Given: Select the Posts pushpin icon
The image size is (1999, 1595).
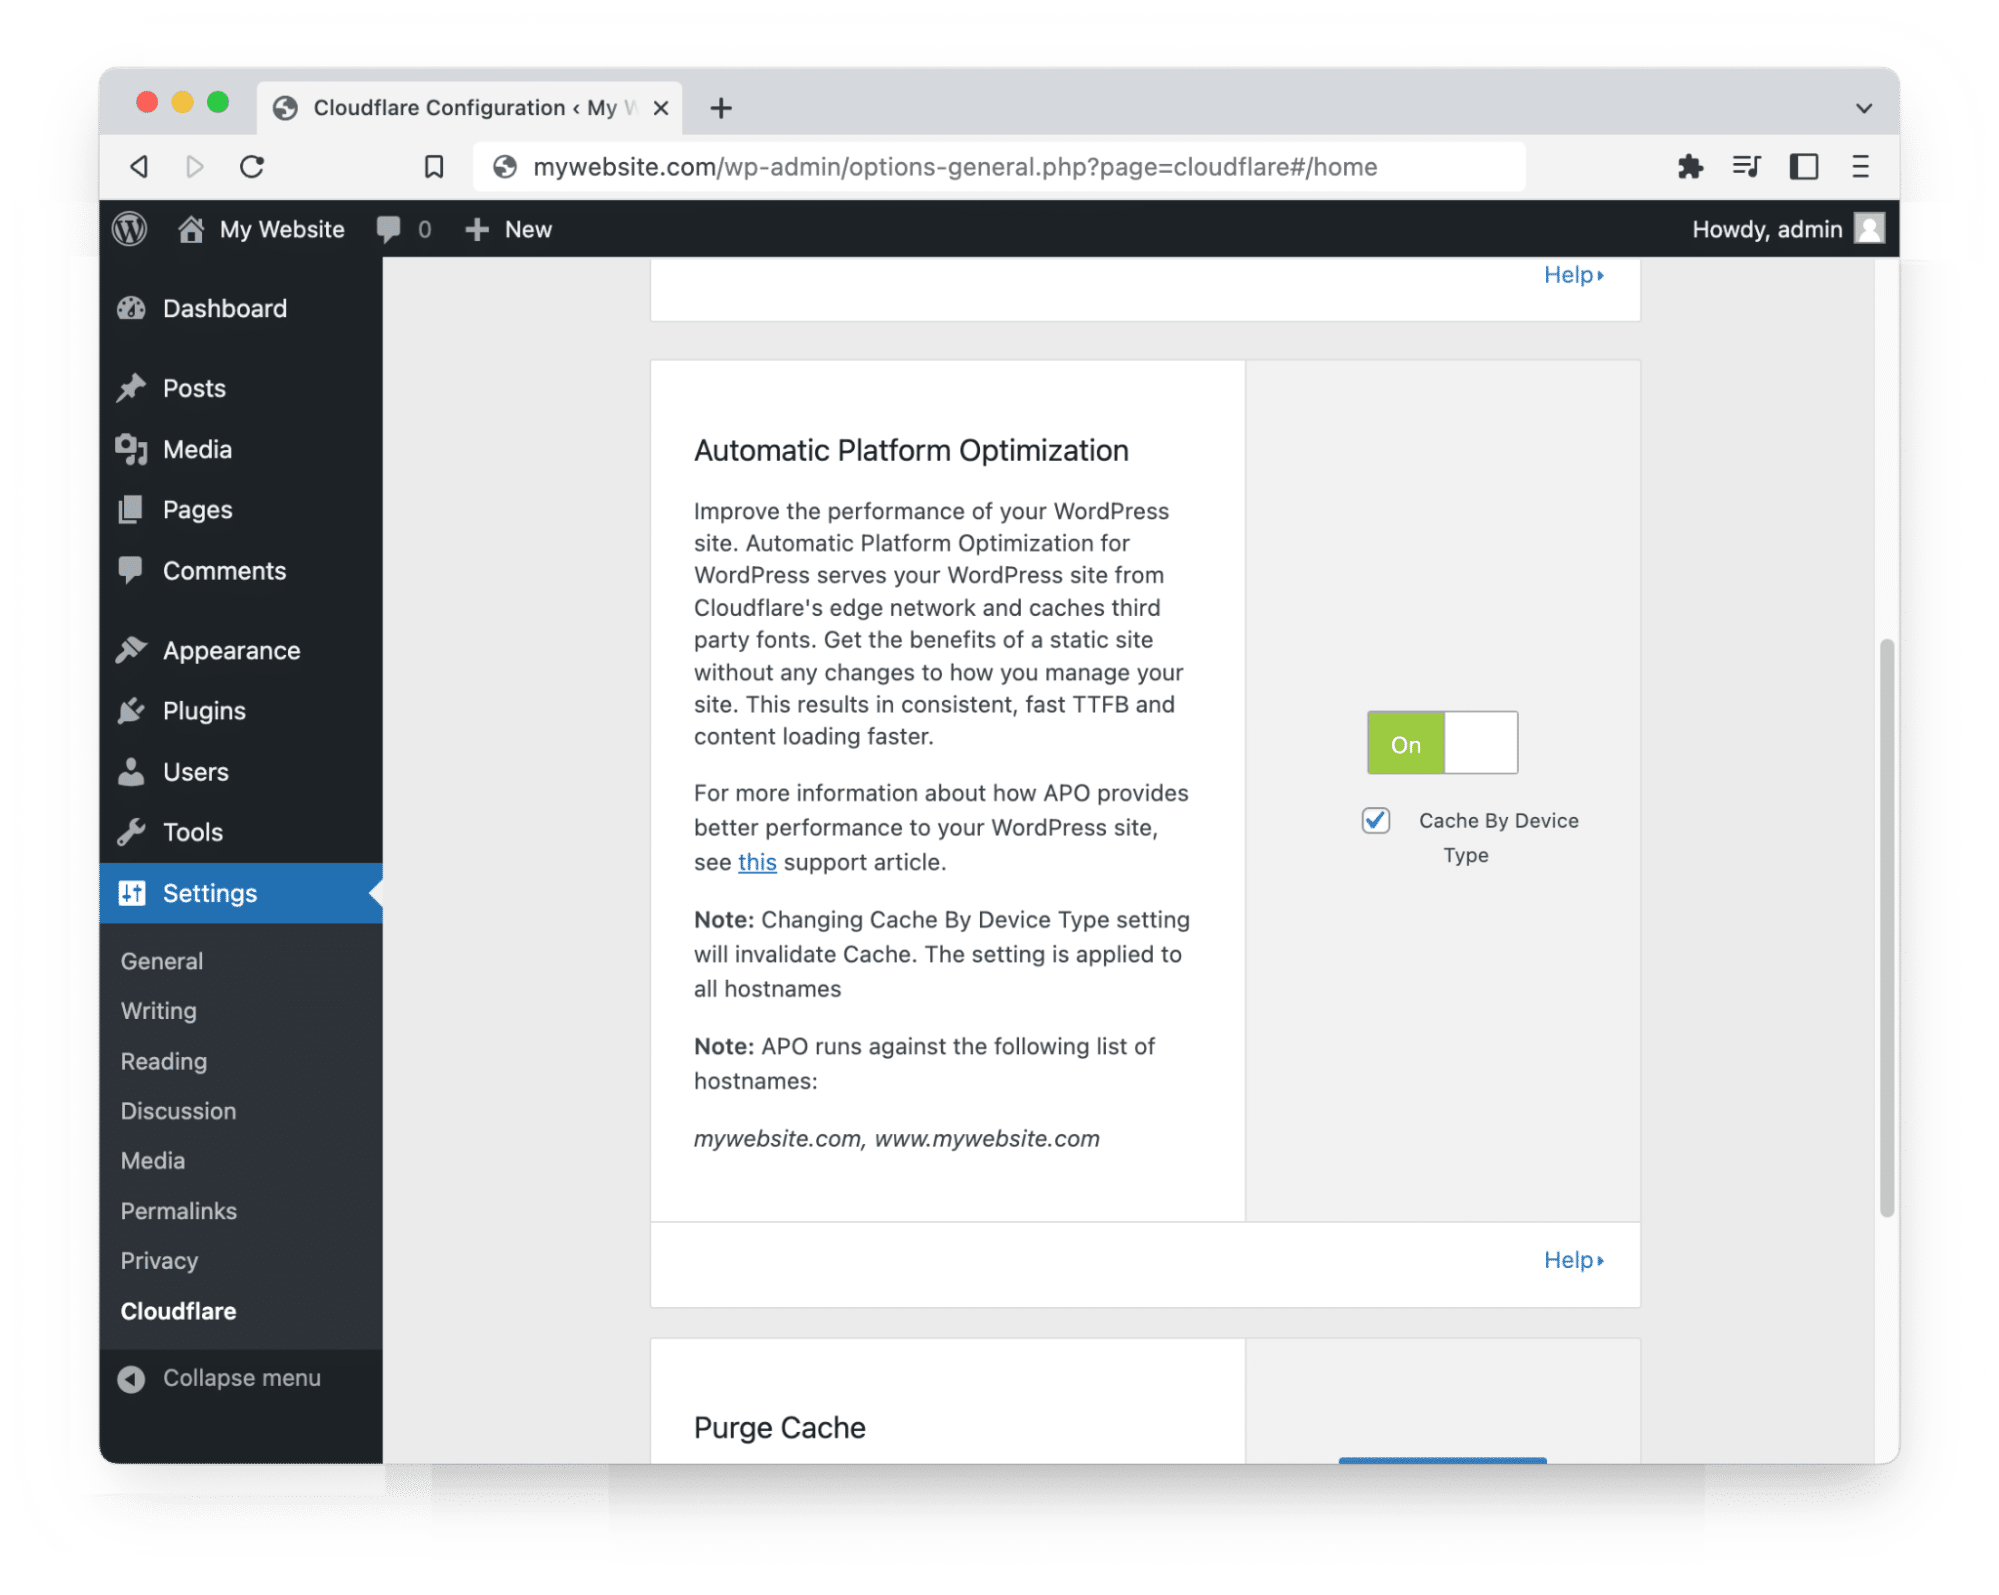Looking at the screenshot, I should (x=131, y=388).
